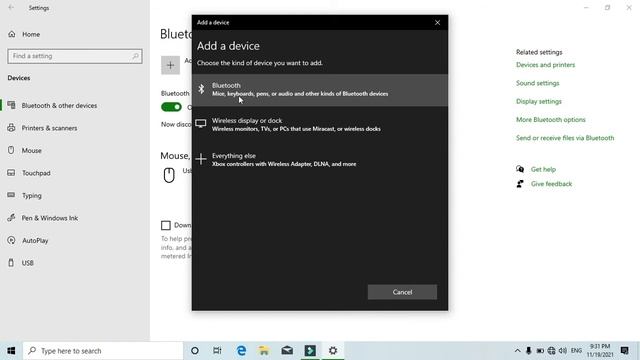Go back with the Settings back arrow
The height and width of the screenshot is (360, 640).
tap(11, 7)
